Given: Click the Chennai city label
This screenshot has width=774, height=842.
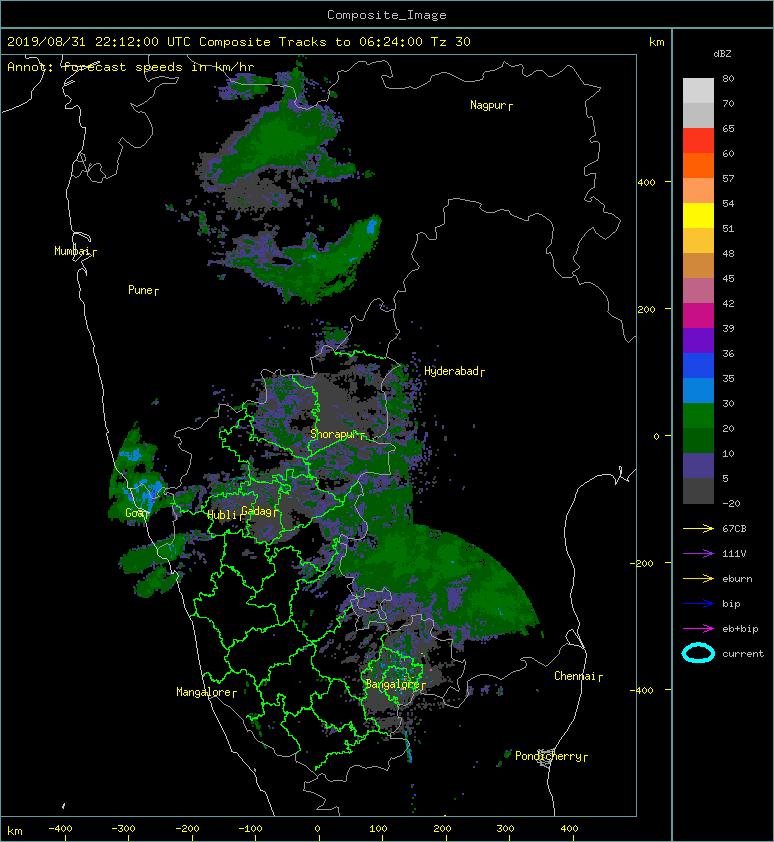Looking at the screenshot, I should tap(575, 676).
